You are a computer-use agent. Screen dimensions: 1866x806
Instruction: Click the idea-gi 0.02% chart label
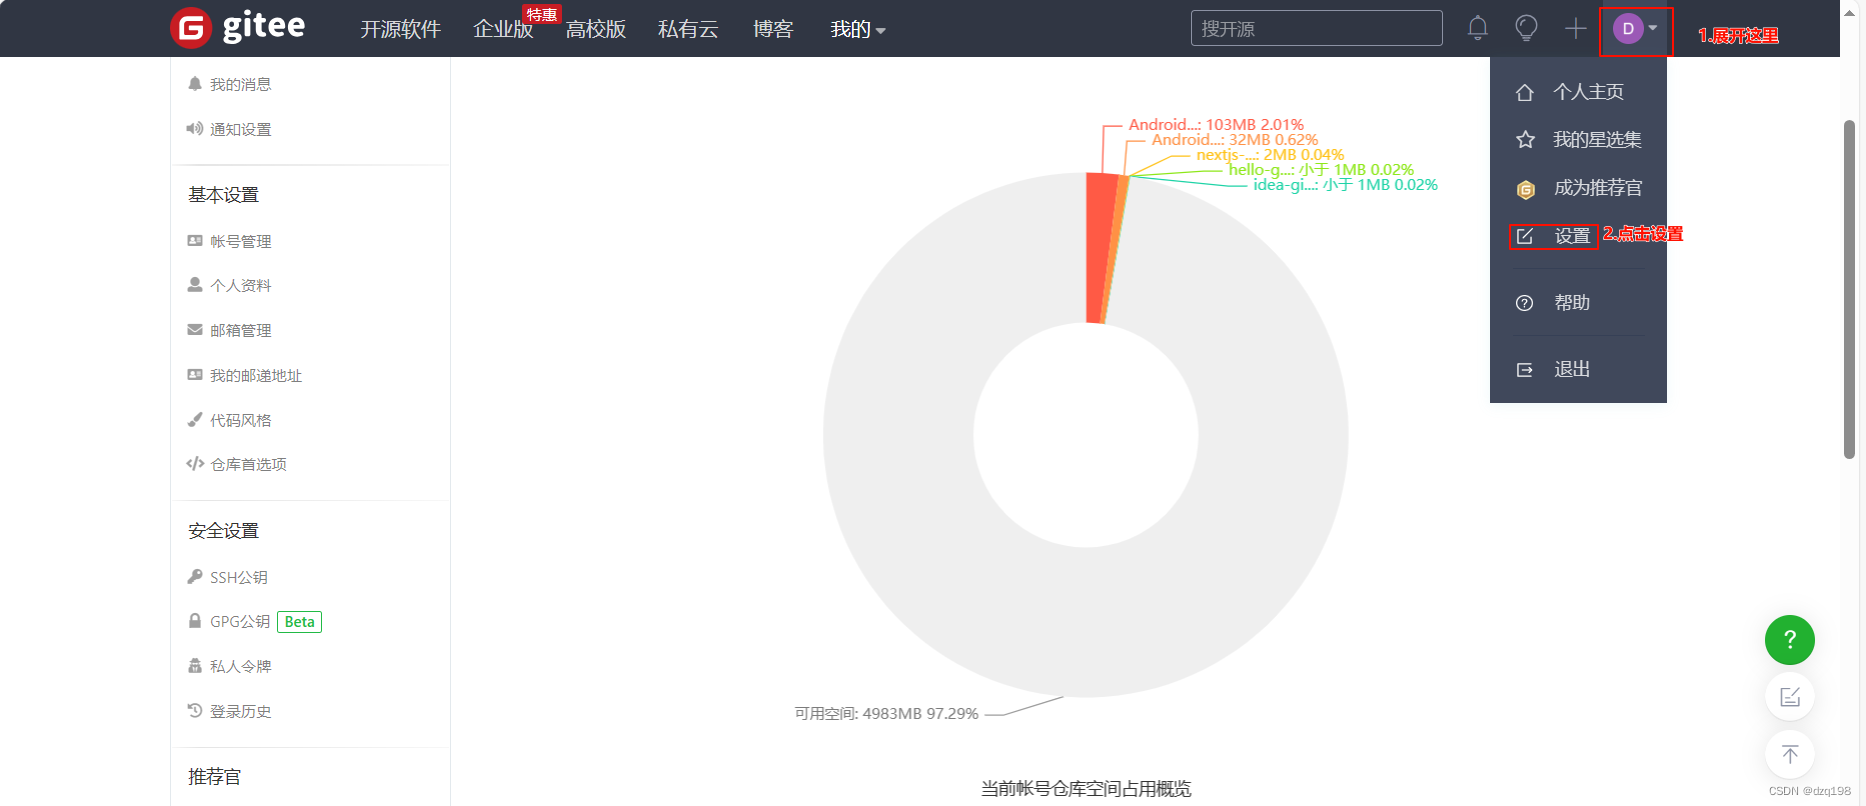coord(1345,185)
